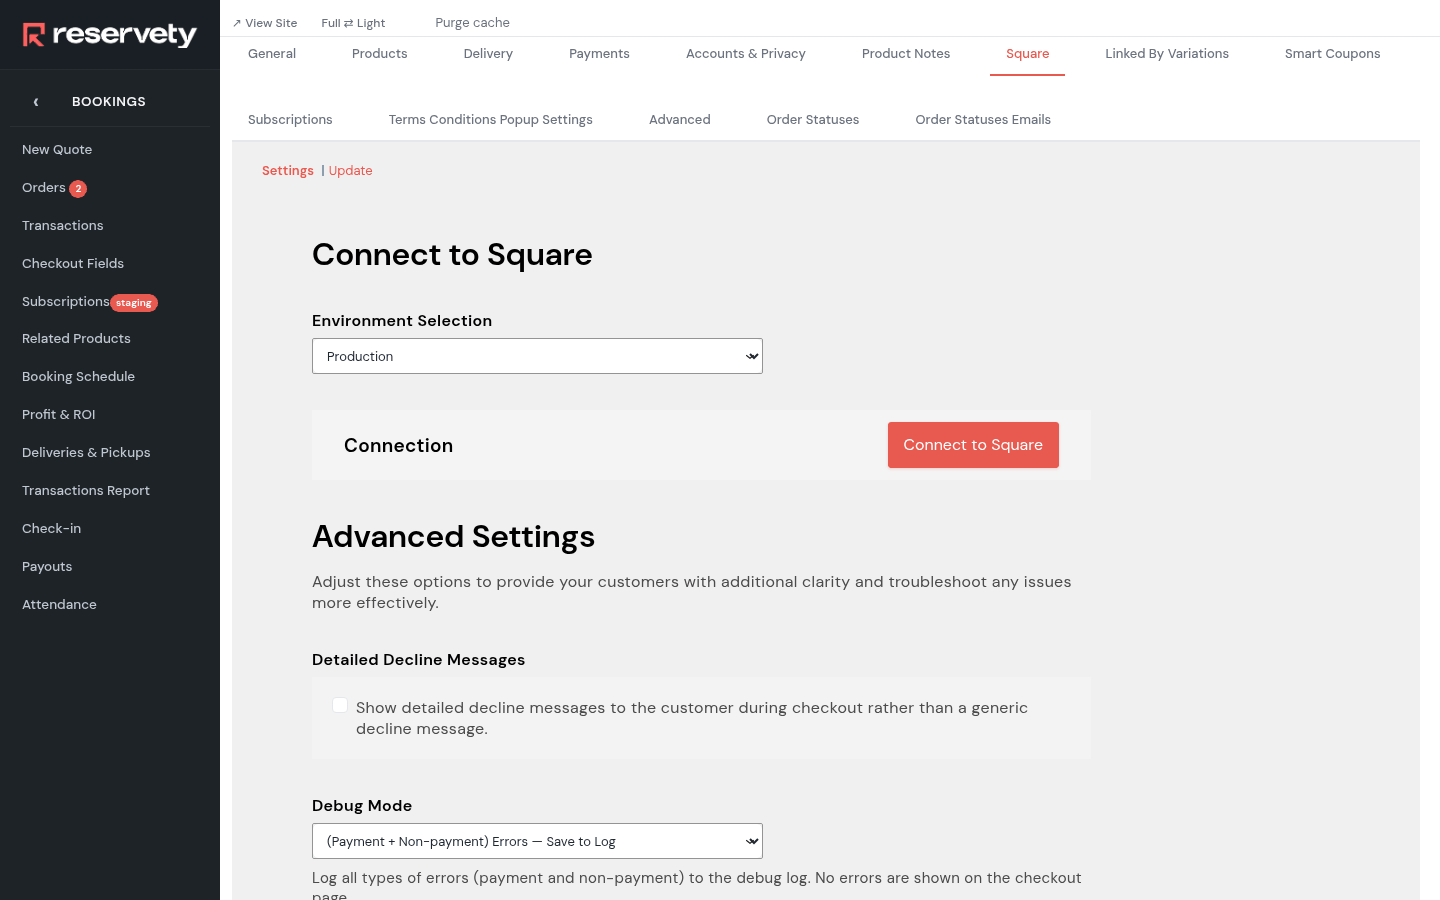Click the Reservety logo
Image resolution: width=1440 pixels, height=900 pixels.
click(110, 35)
